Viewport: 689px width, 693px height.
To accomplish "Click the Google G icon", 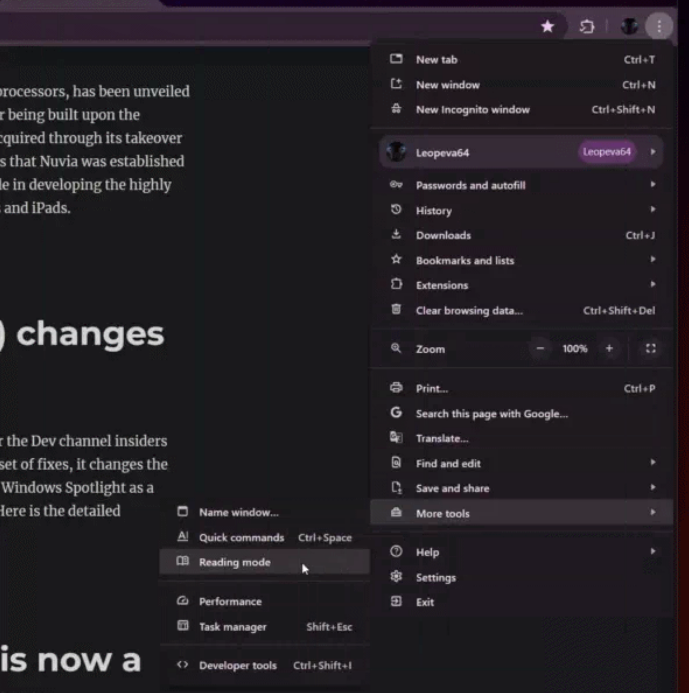I will tap(396, 412).
